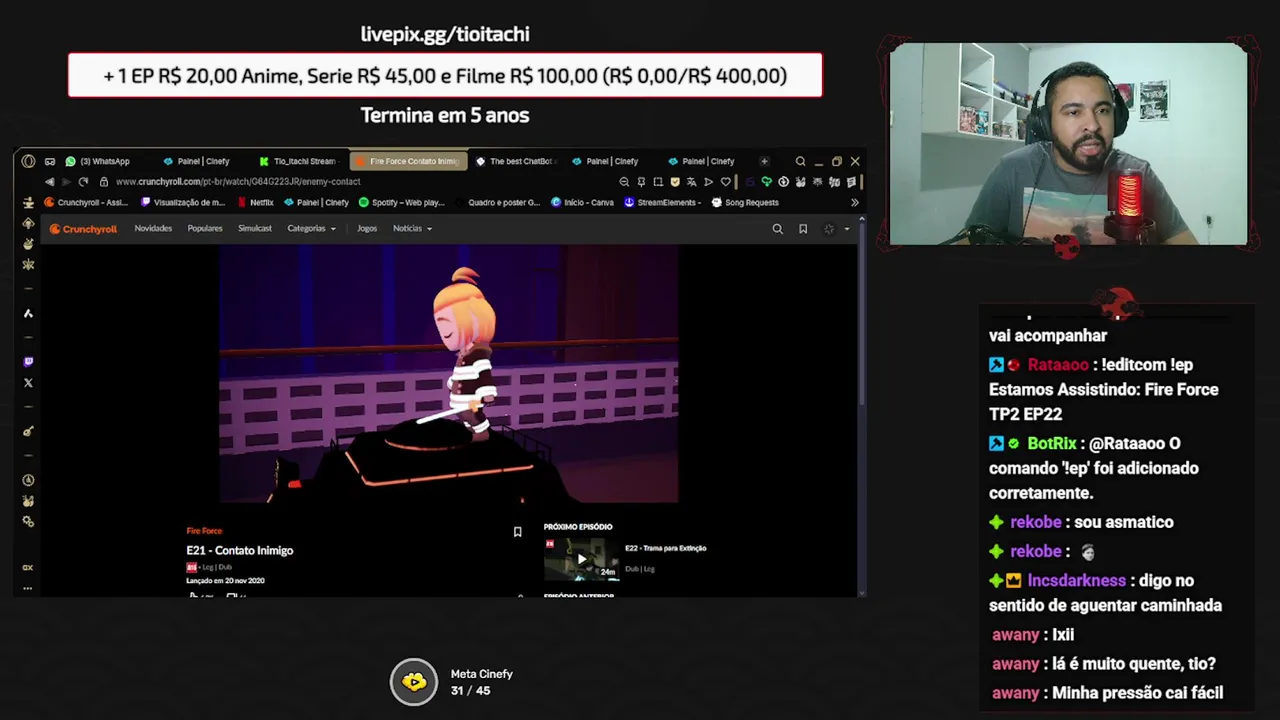
Task: Open the Jogos menu item
Action: tap(367, 229)
